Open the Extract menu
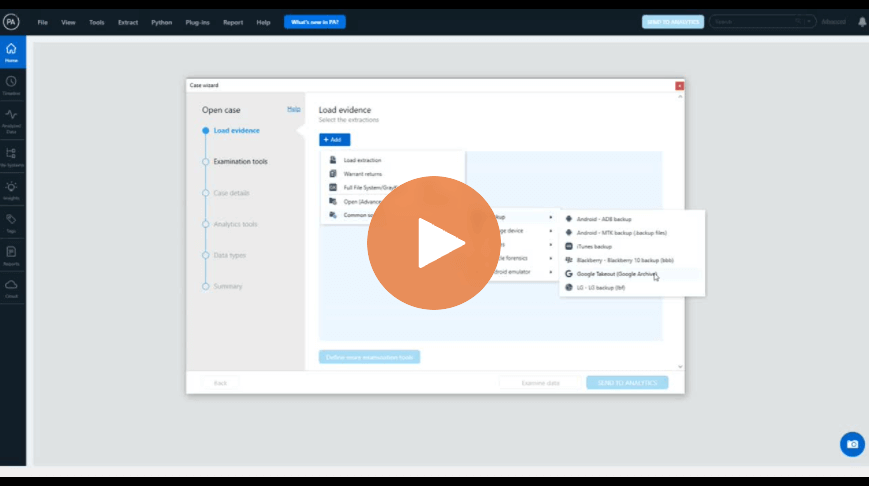This screenshot has width=869, height=486. point(128,22)
